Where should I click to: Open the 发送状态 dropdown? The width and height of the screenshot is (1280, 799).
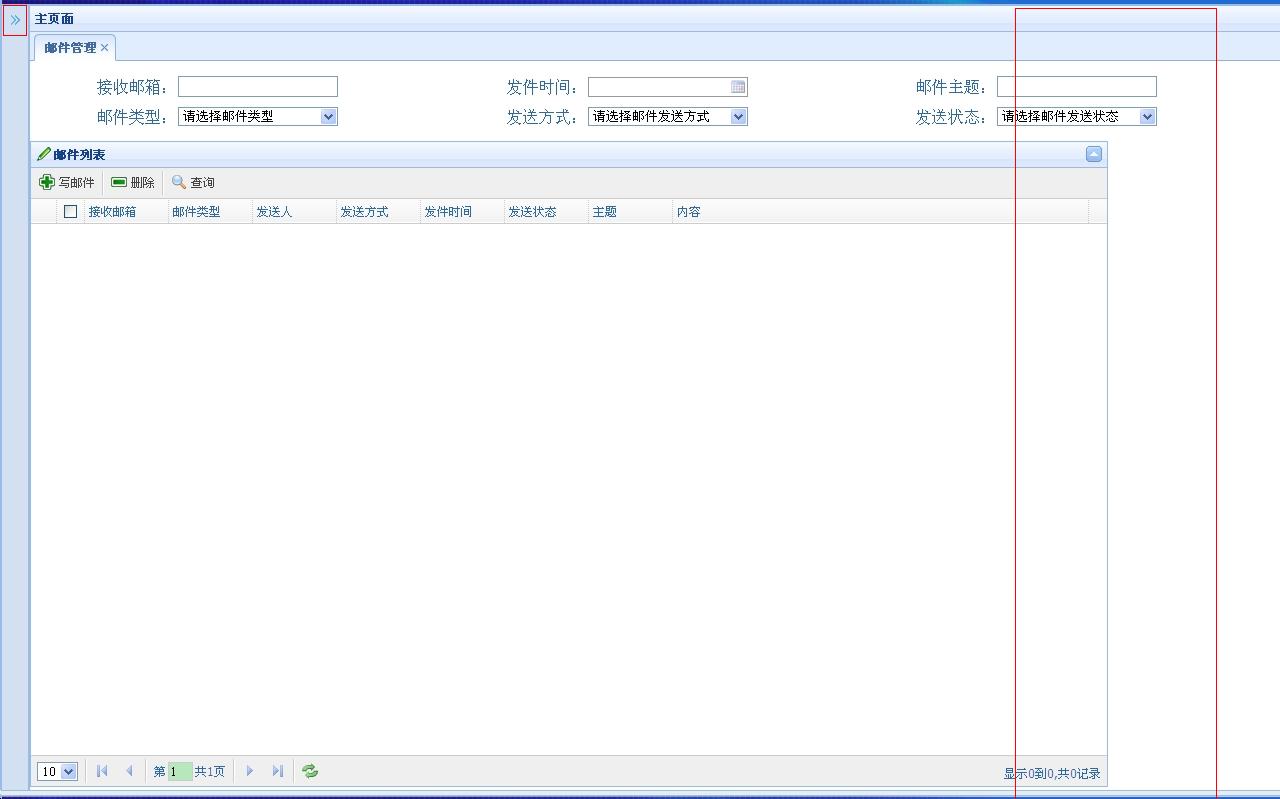click(1076, 116)
